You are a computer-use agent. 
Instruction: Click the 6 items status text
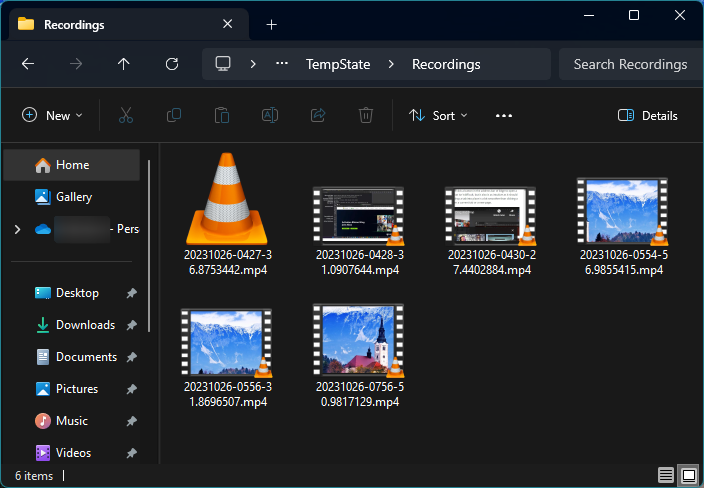pos(34,475)
